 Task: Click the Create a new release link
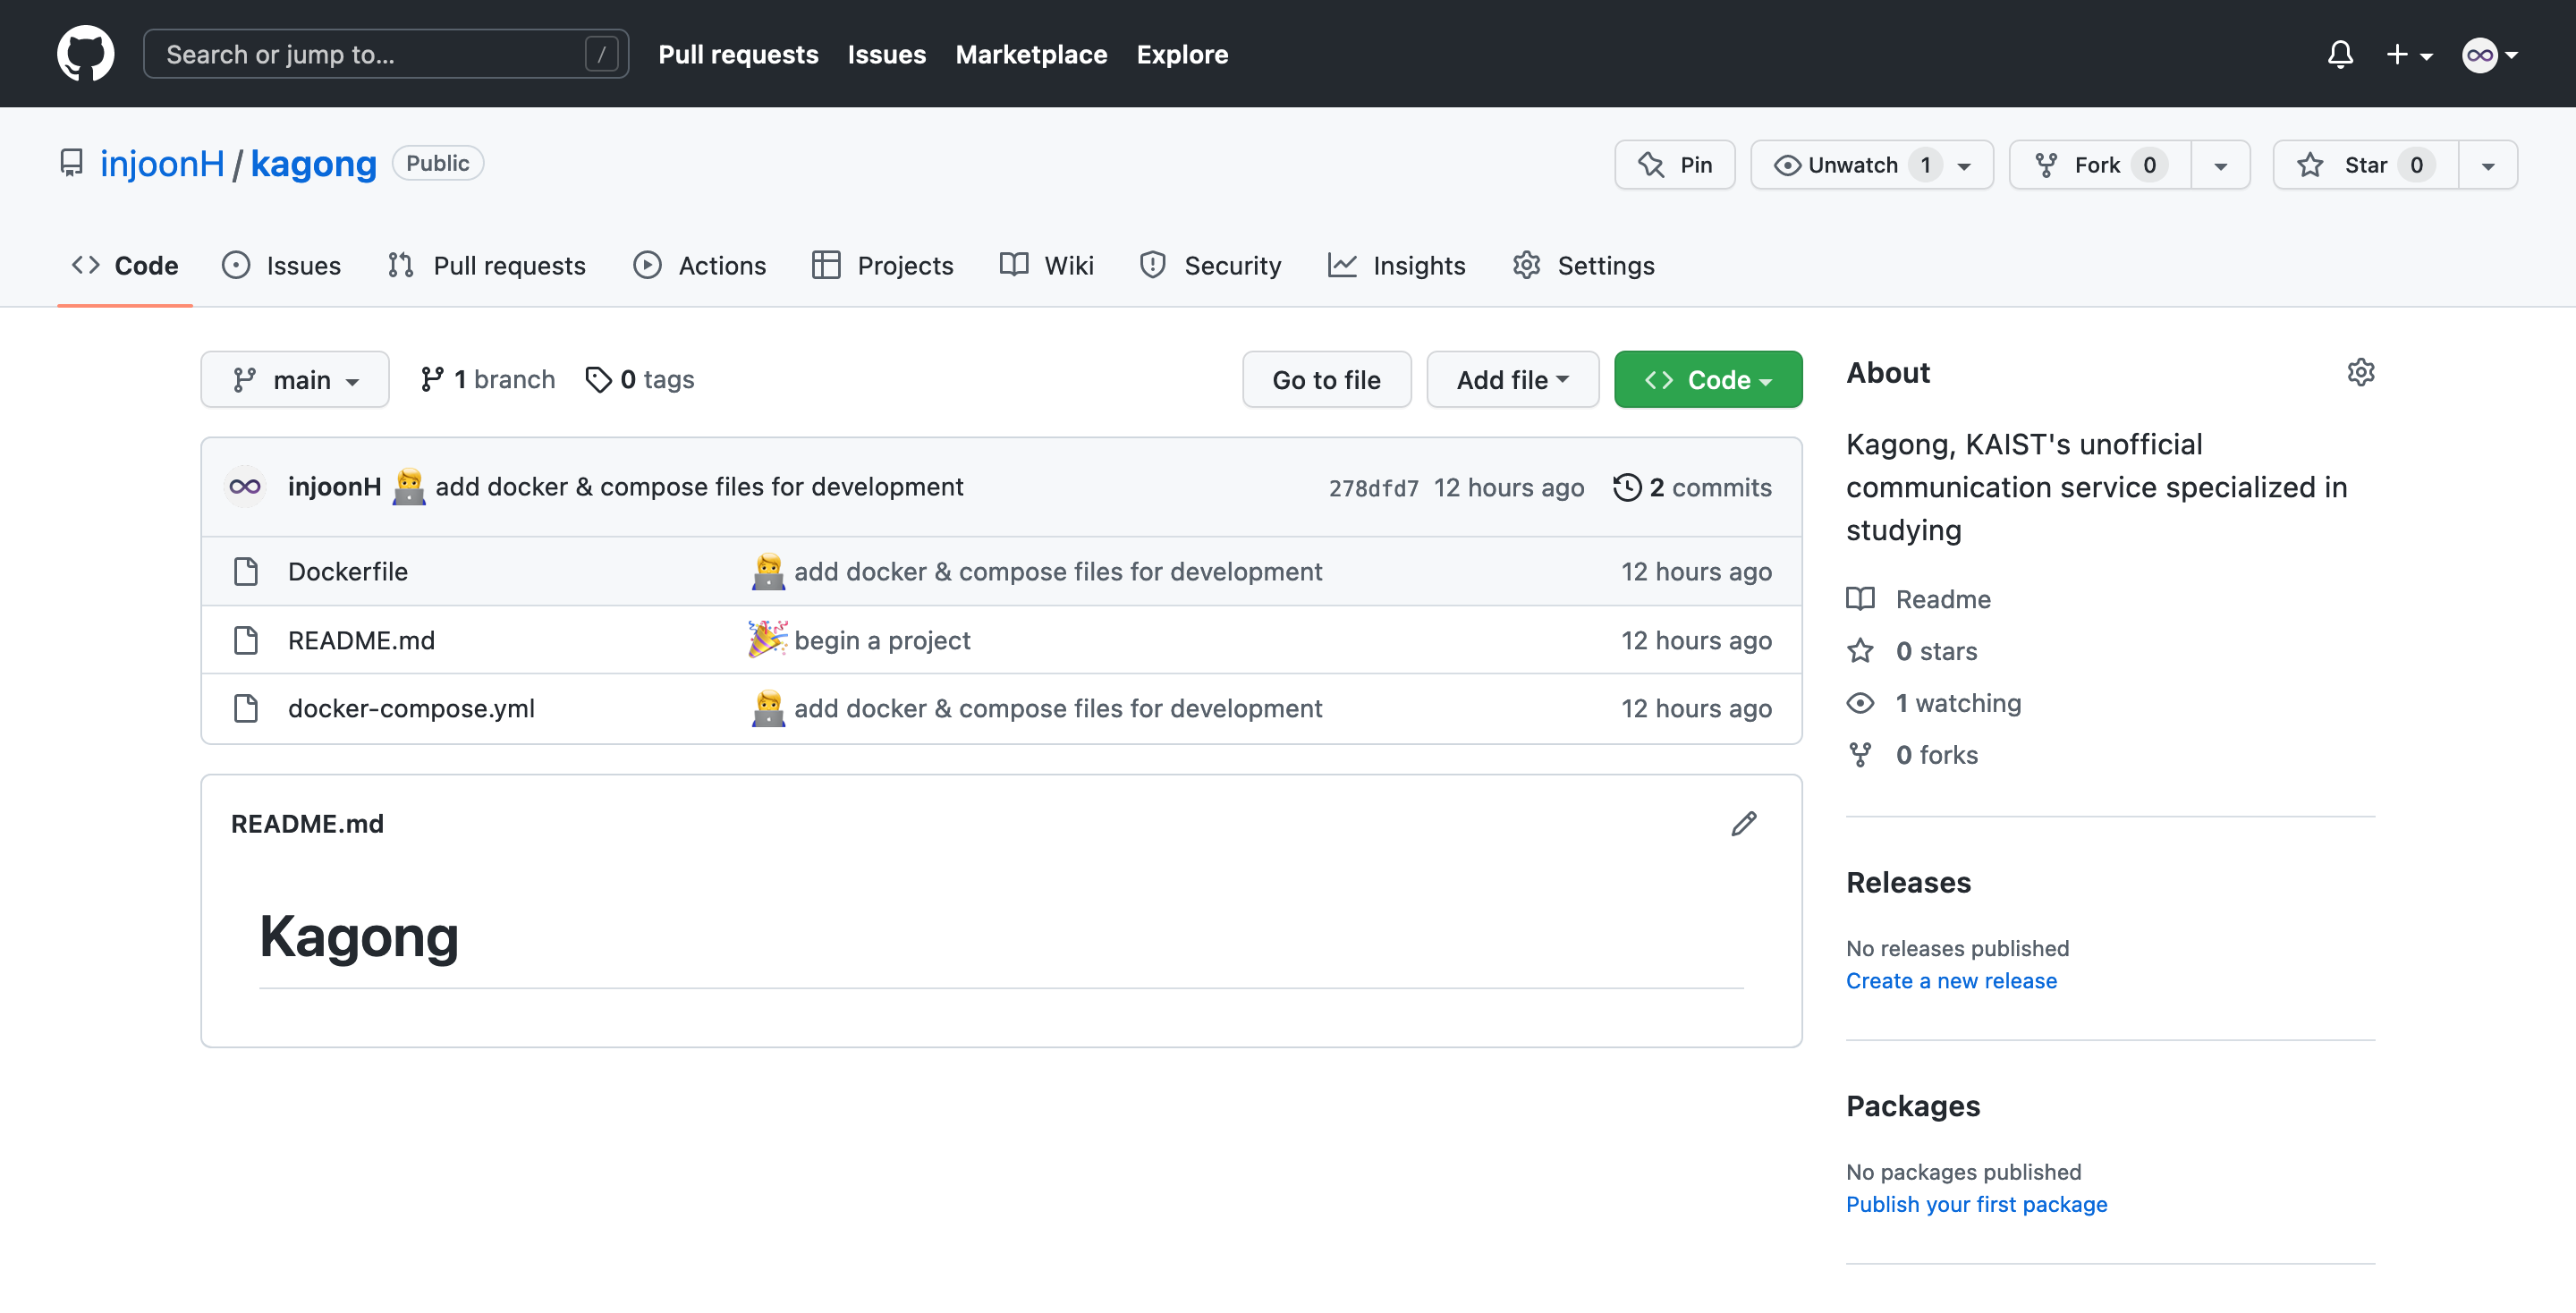tap(1951, 981)
